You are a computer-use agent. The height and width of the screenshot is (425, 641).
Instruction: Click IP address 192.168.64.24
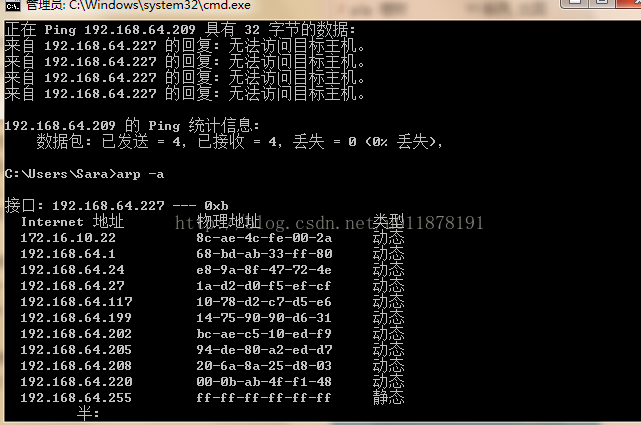72,269
